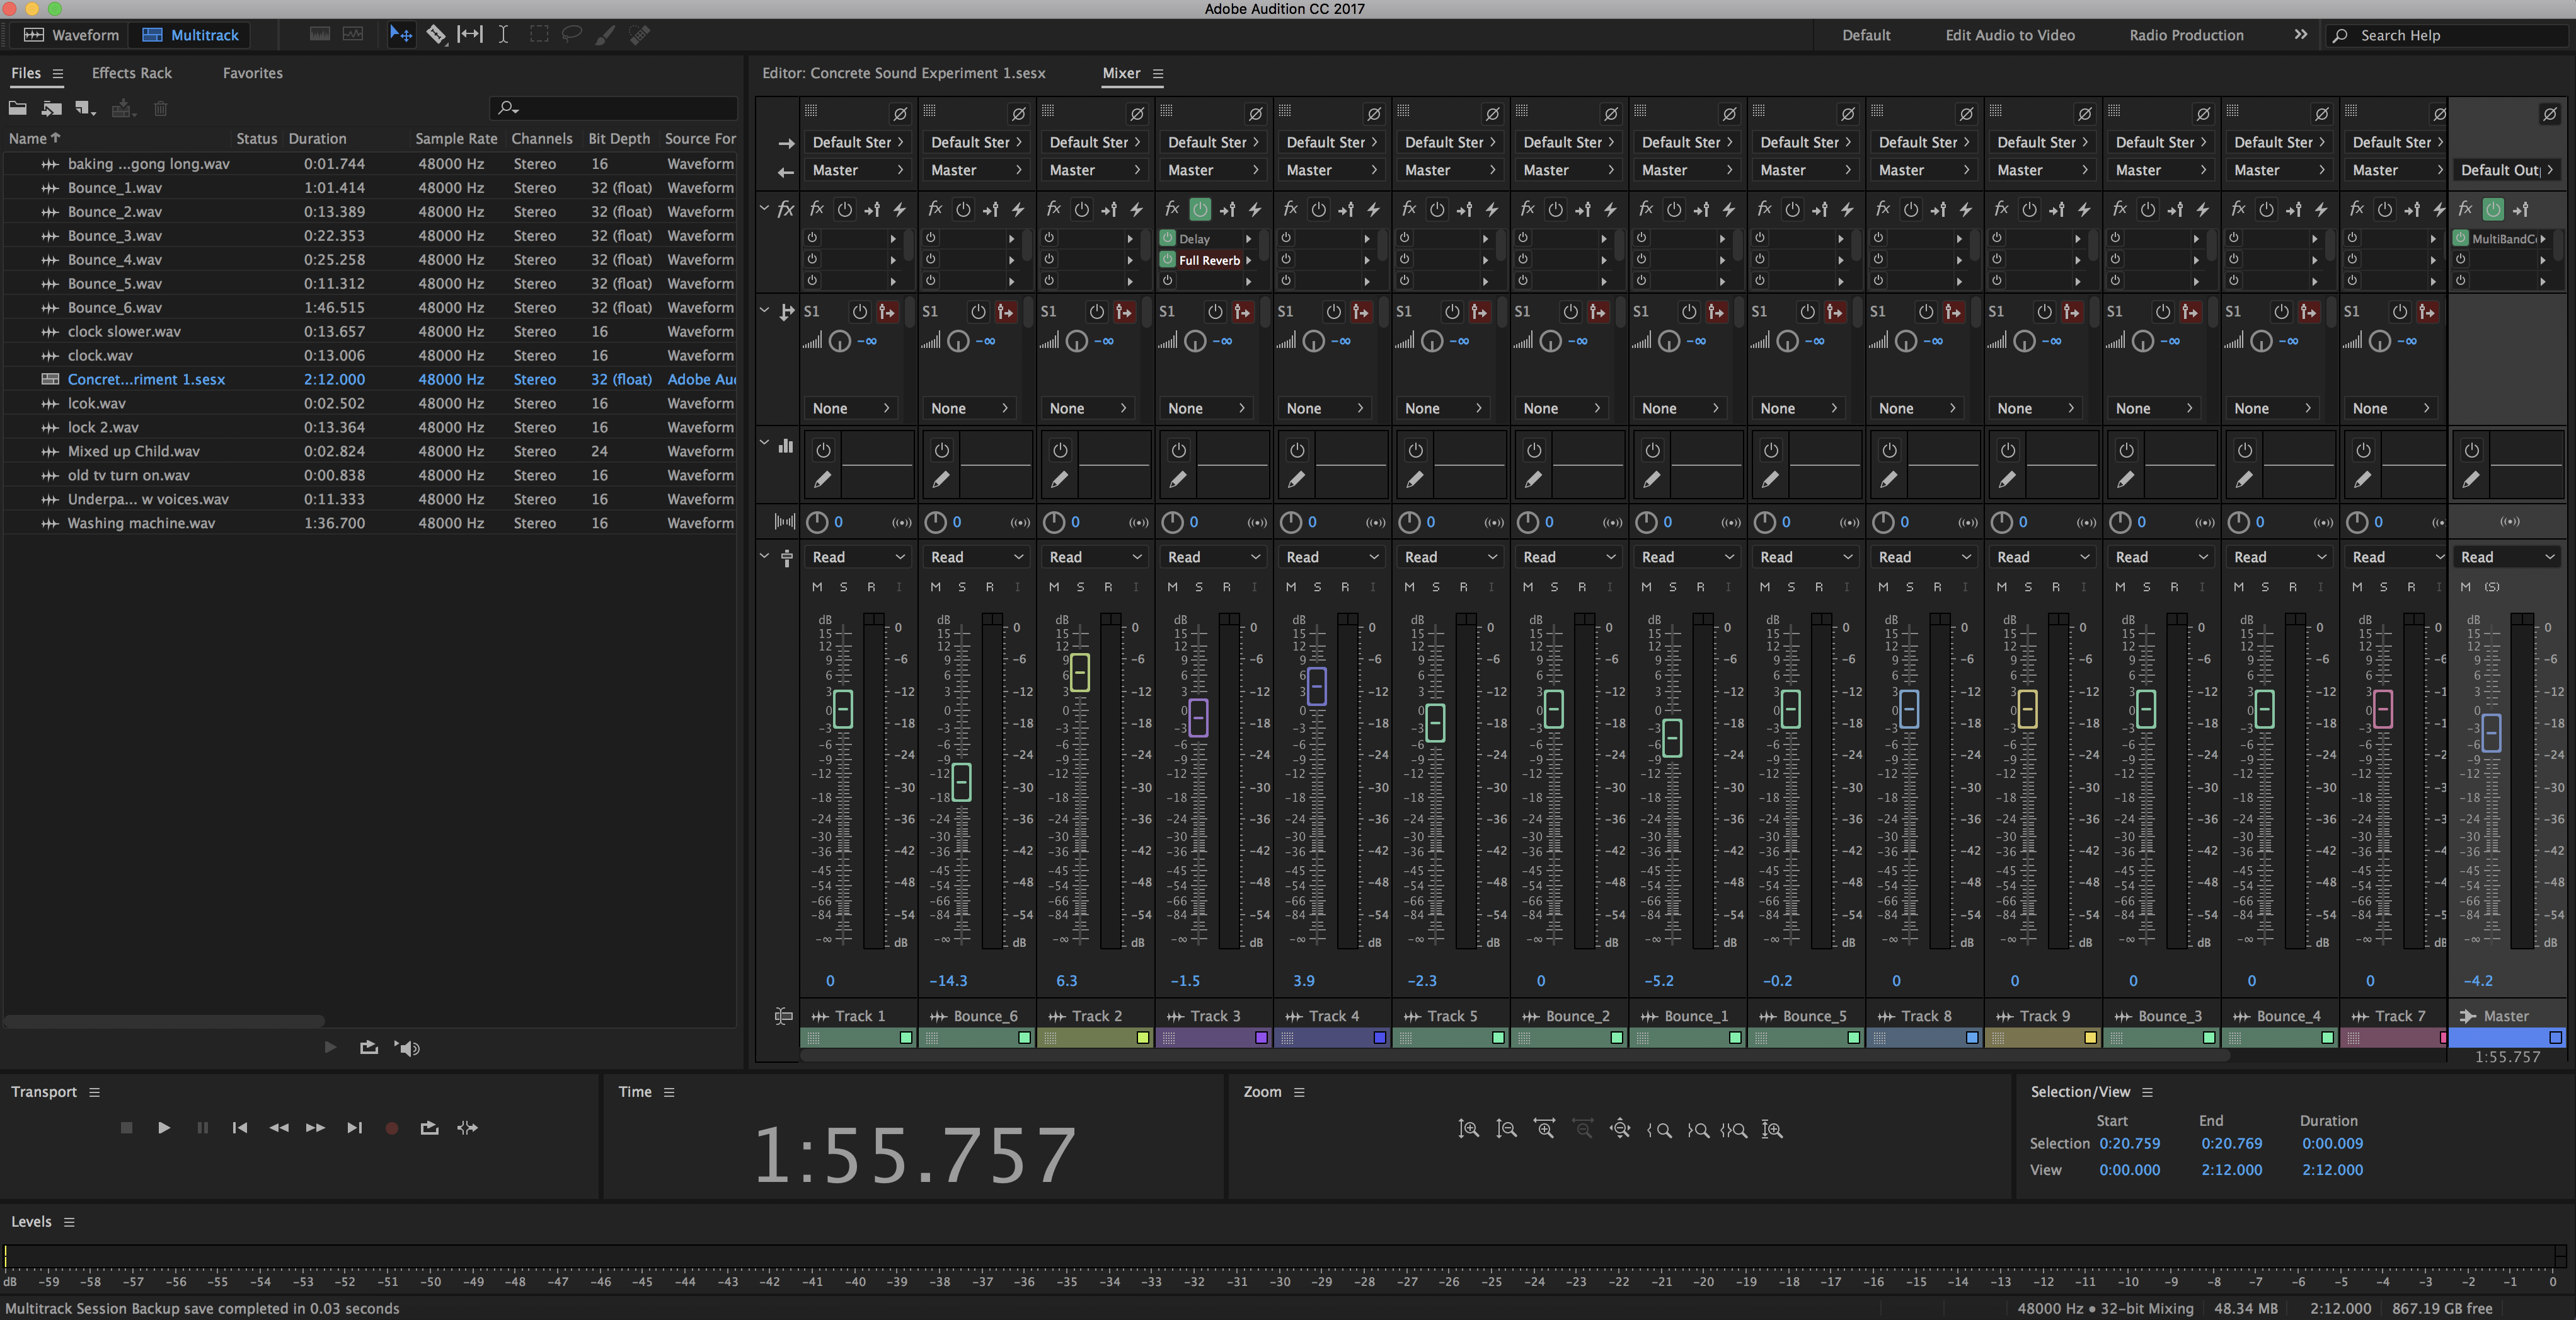Select the Time Selection tool
2576x1320 pixels.
[503, 35]
